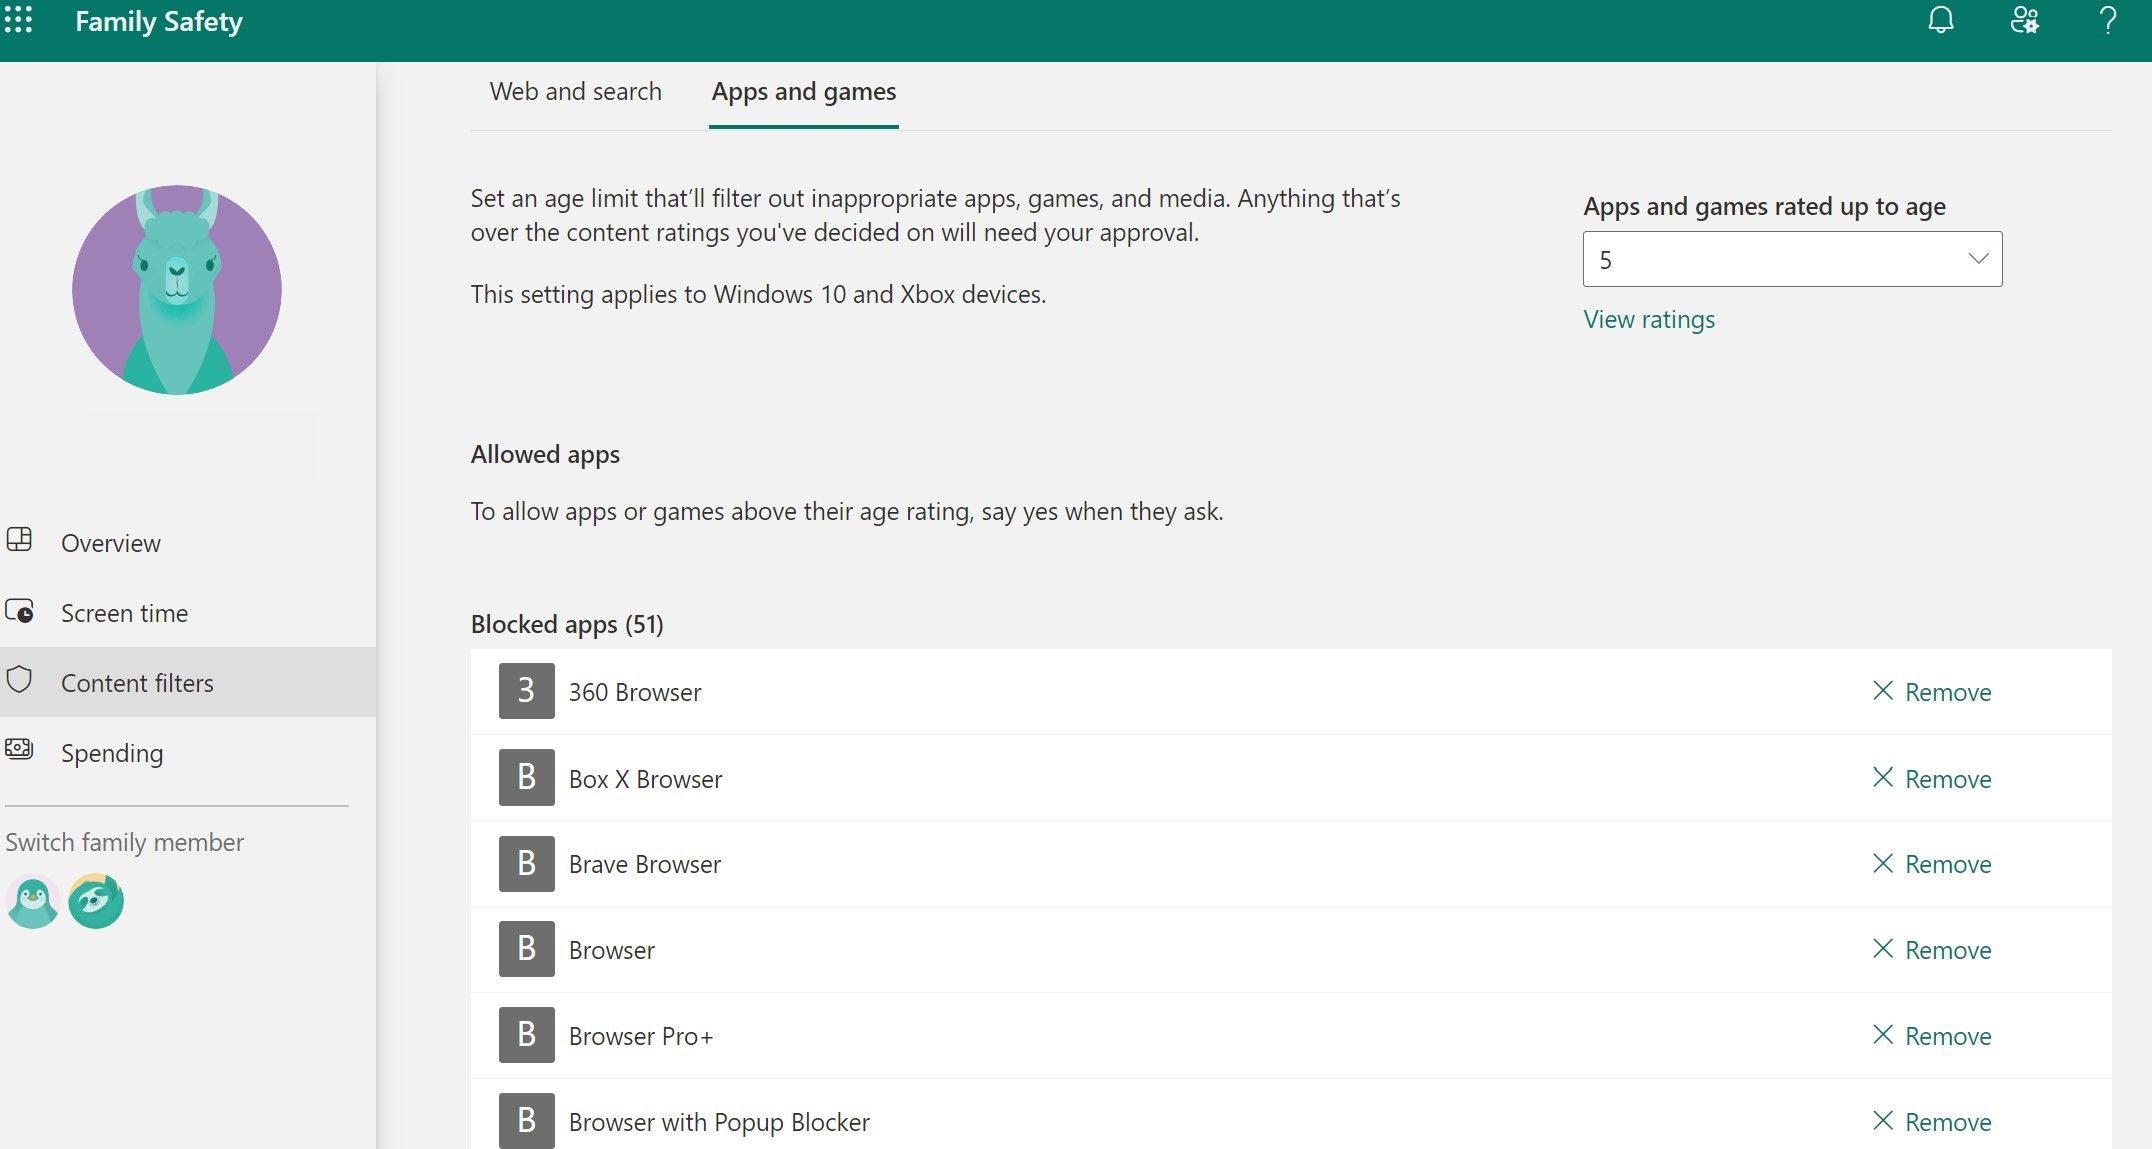2152x1149 pixels.
Task: Click the Blocked apps (51) heading
Action: pyautogui.click(x=567, y=624)
